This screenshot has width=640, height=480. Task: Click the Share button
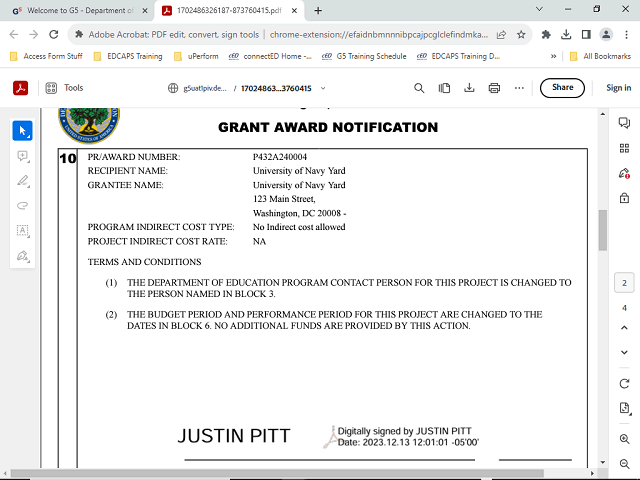tap(562, 88)
